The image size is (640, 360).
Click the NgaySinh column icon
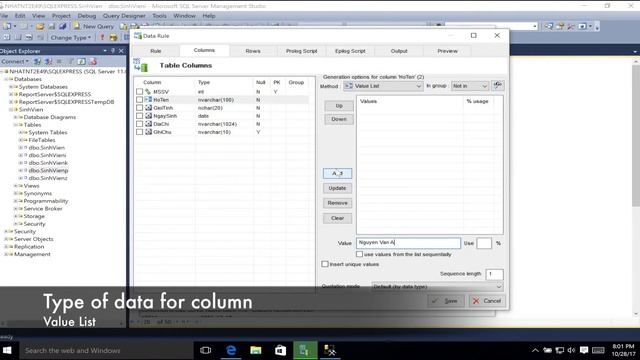coord(148,116)
